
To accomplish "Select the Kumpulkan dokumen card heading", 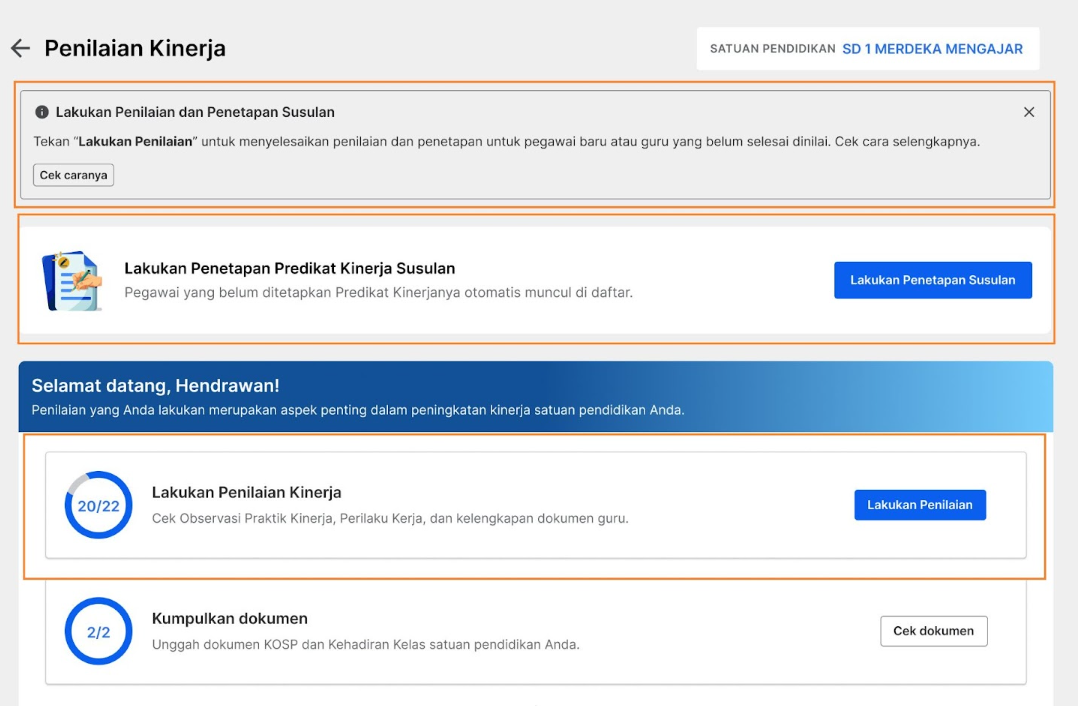I will [x=230, y=618].
